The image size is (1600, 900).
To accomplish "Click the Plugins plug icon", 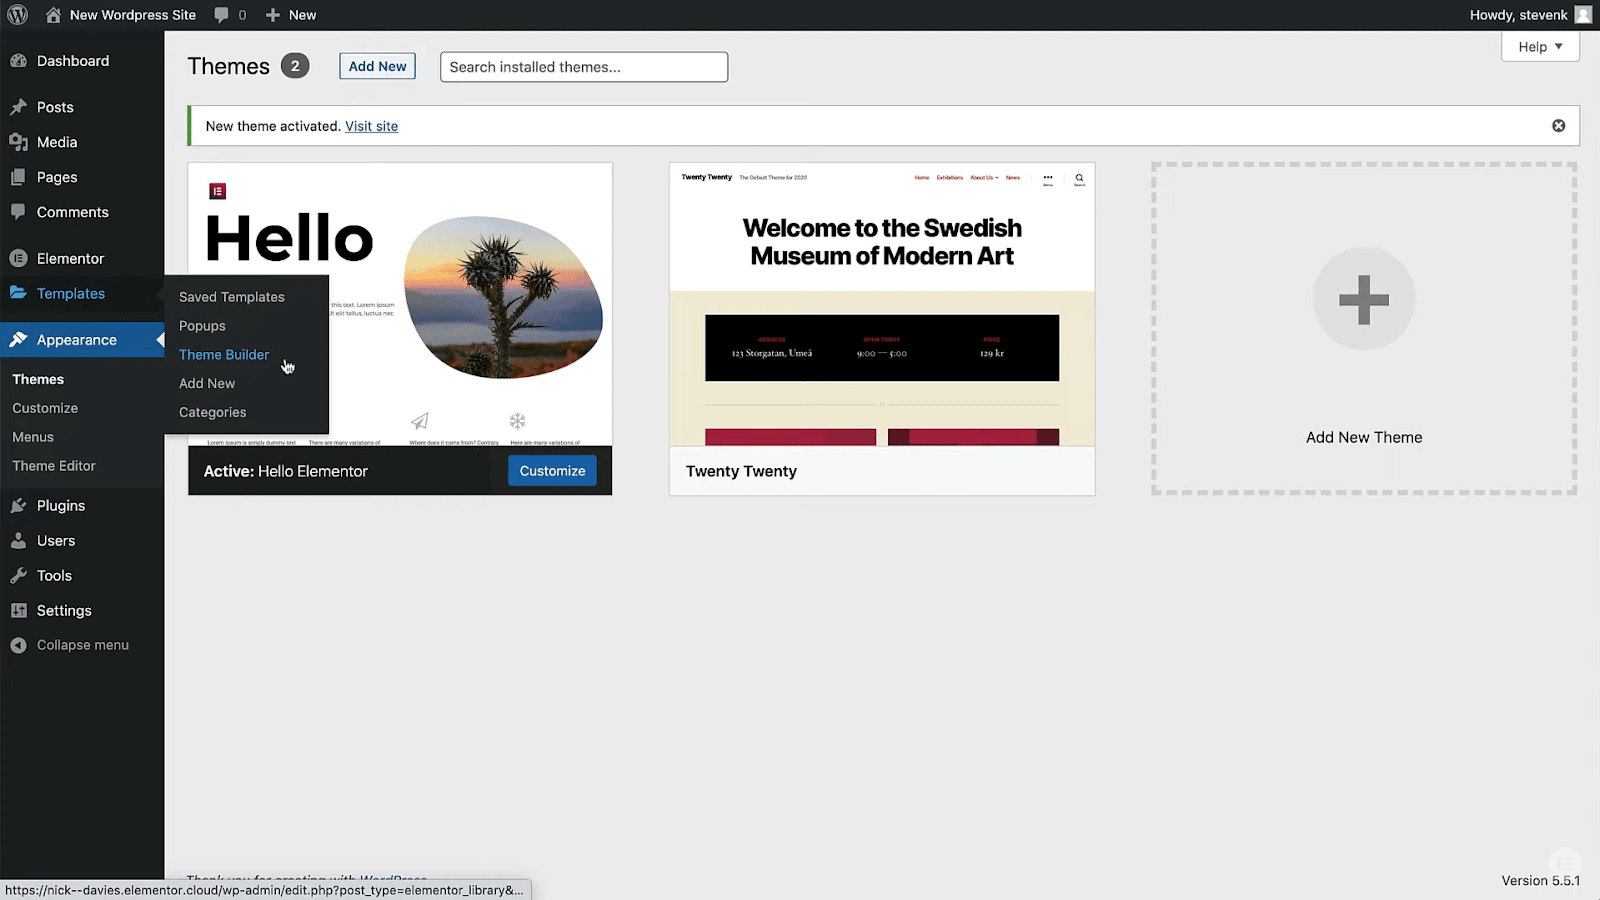I will click(18, 506).
